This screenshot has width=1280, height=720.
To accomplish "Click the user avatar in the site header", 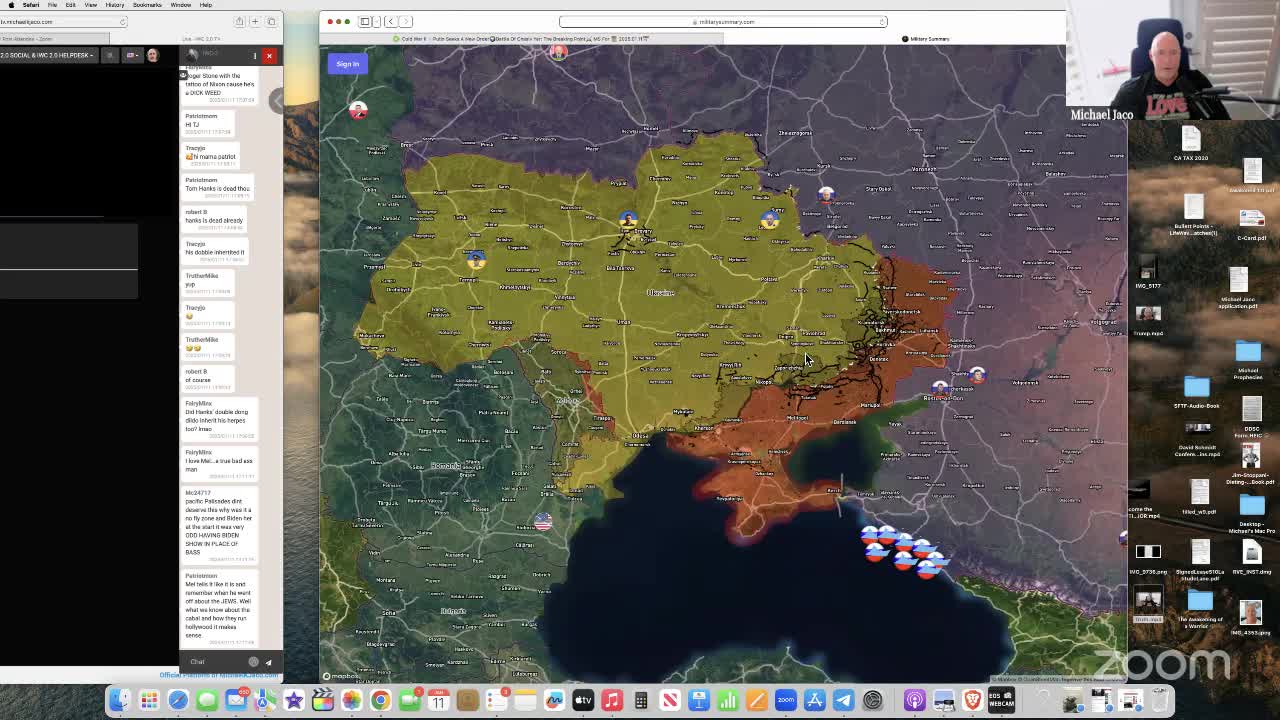I will 152,55.
